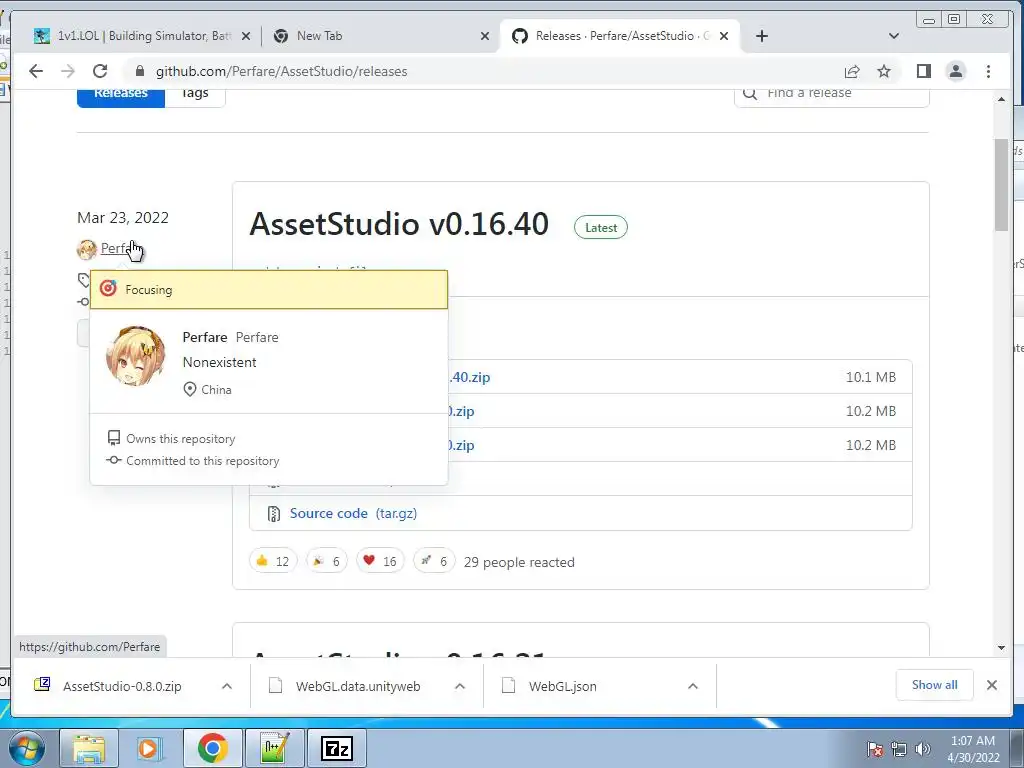Open the downloaded AssetStudio-0.8.0.zip file
Screen dimensions: 1024x768
click(x=122, y=686)
